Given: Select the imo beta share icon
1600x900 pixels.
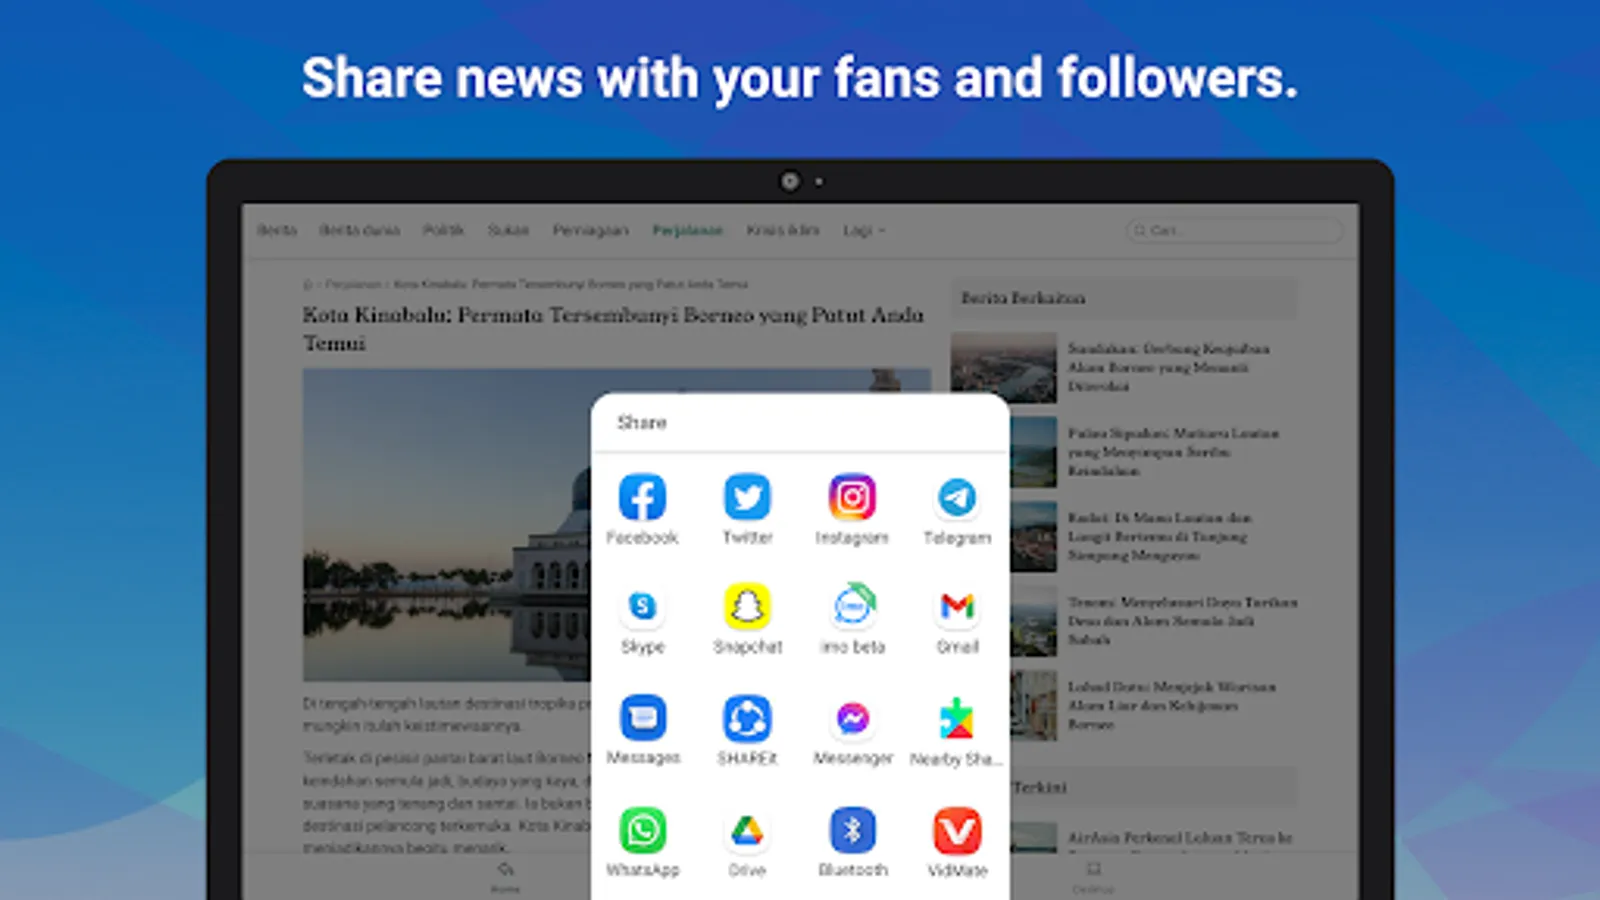Looking at the screenshot, I should [x=852, y=604].
